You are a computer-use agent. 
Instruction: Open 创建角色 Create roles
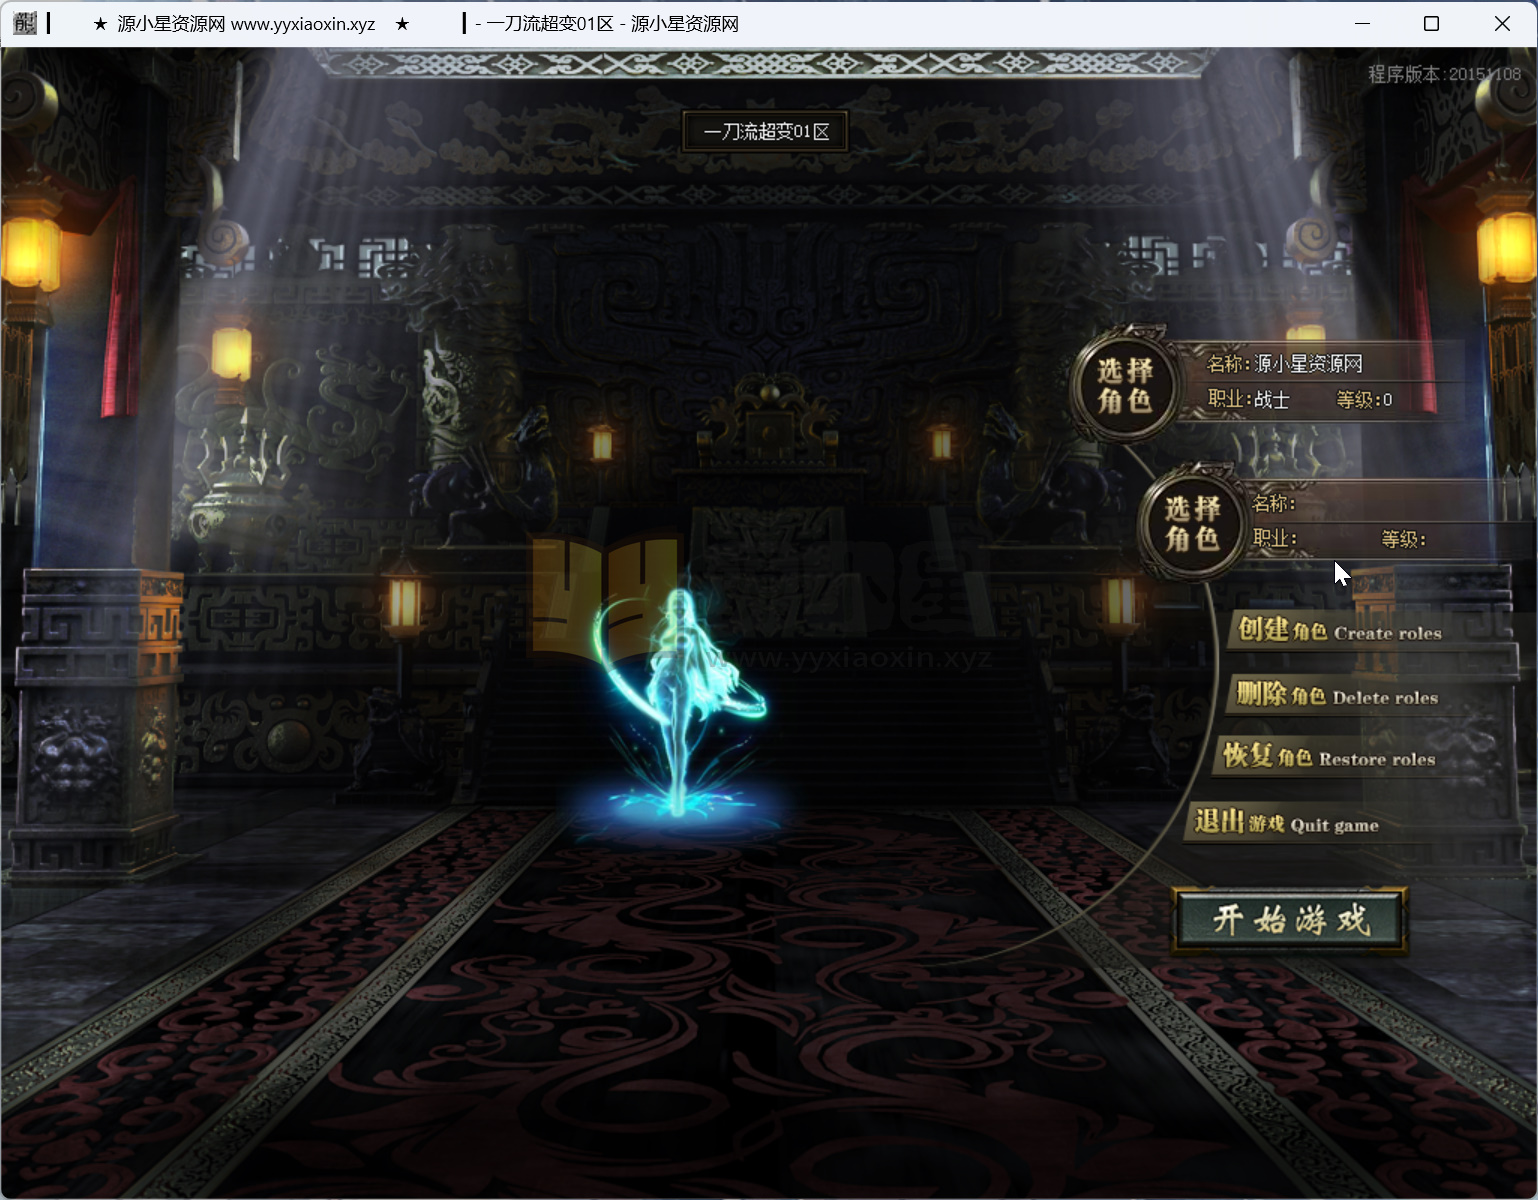click(x=1339, y=630)
